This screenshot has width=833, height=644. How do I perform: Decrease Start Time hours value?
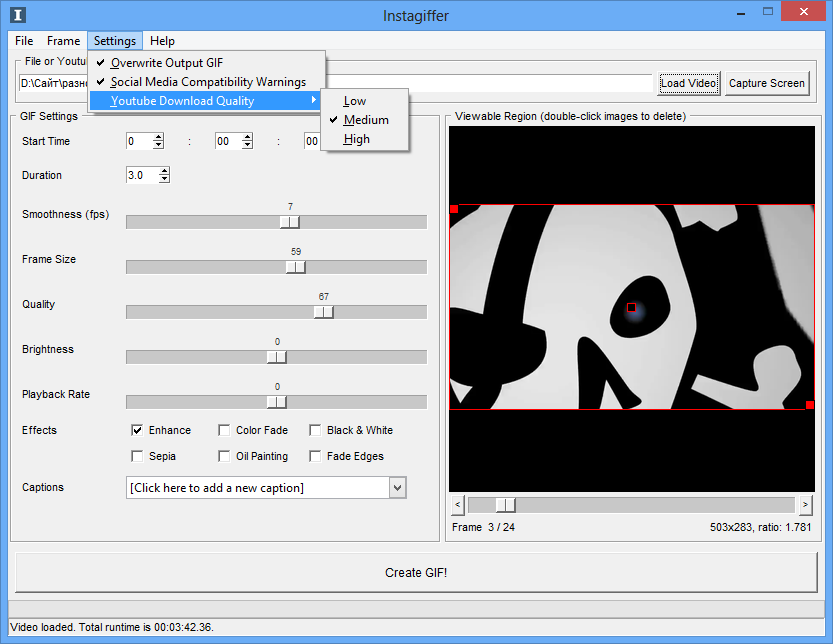point(158,145)
